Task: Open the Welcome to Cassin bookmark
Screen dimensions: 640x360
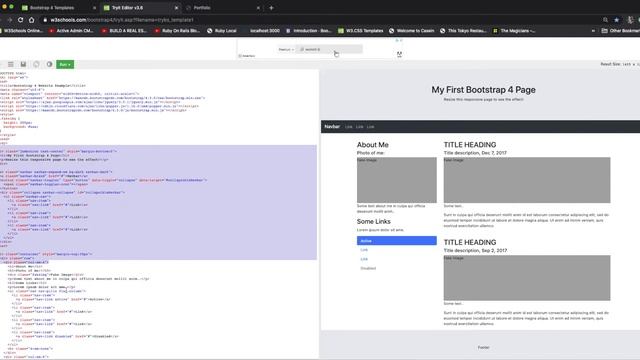Action: point(412,31)
